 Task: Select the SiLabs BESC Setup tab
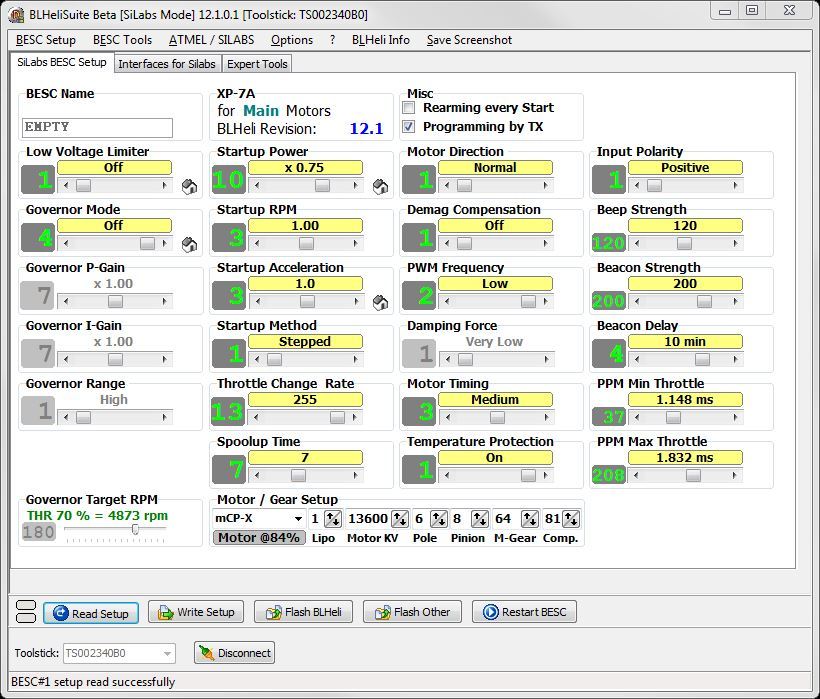[62, 62]
